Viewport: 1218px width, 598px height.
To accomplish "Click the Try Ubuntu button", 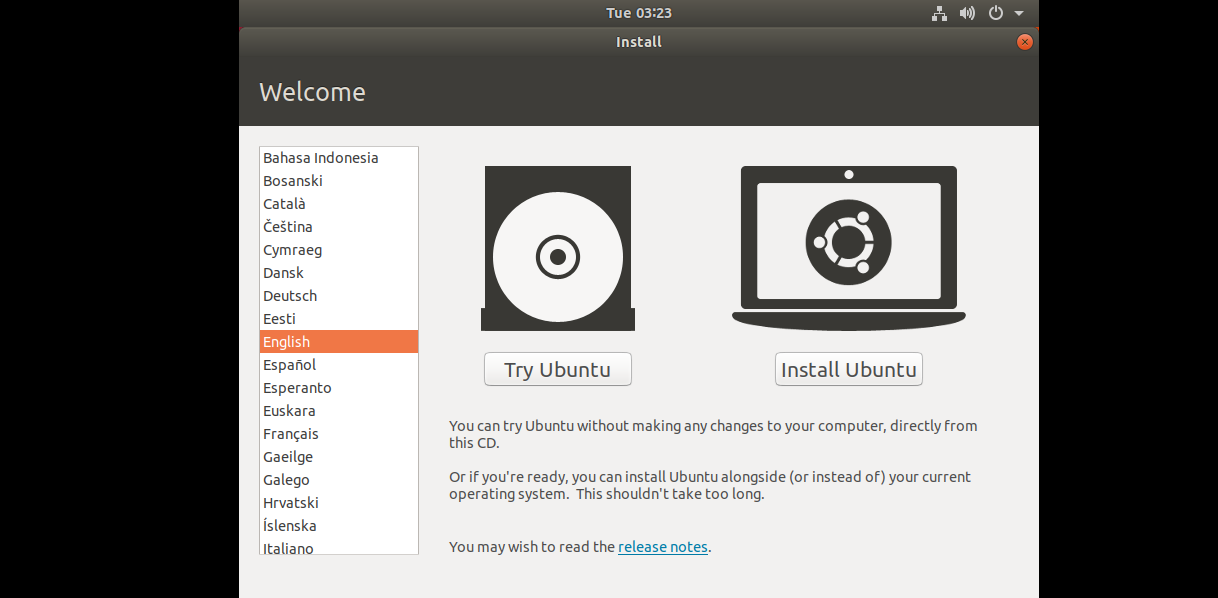I will [x=558, y=369].
